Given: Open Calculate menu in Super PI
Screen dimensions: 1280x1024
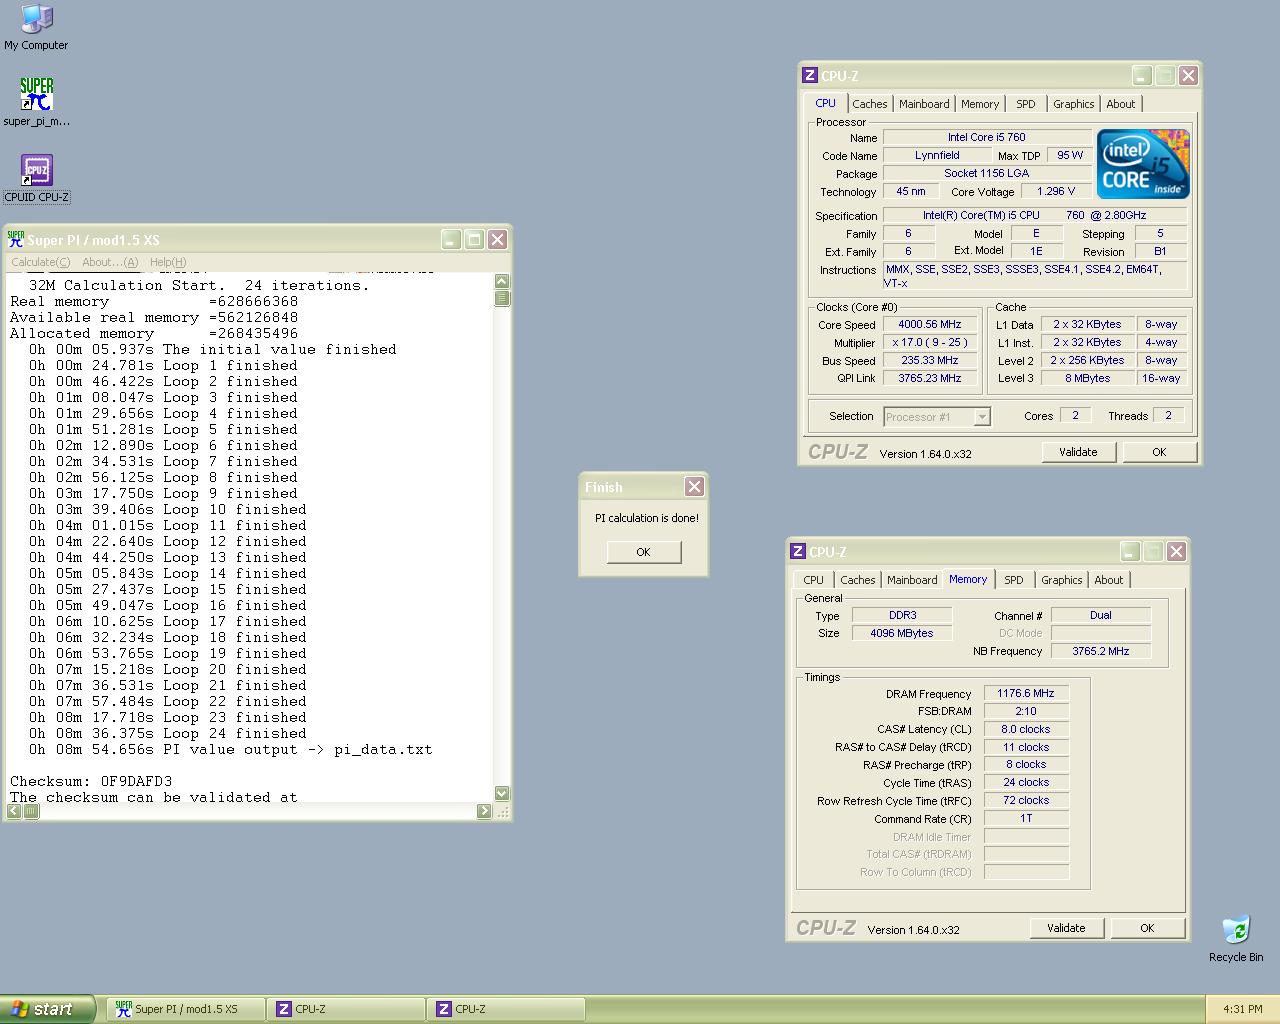Looking at the screenshot, I should 41,262.
